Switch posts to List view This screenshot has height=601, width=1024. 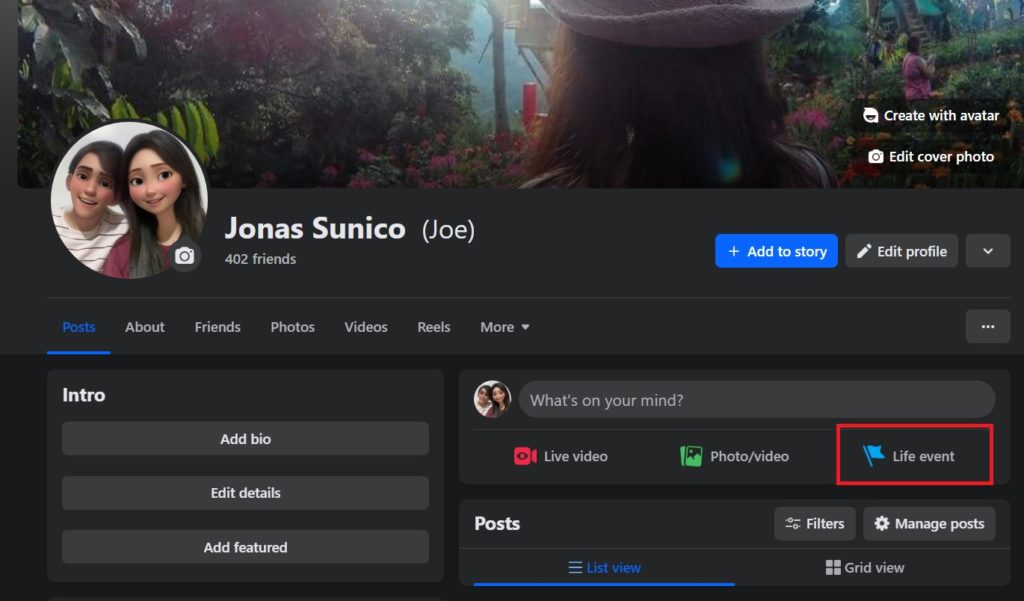click(604, 567)
